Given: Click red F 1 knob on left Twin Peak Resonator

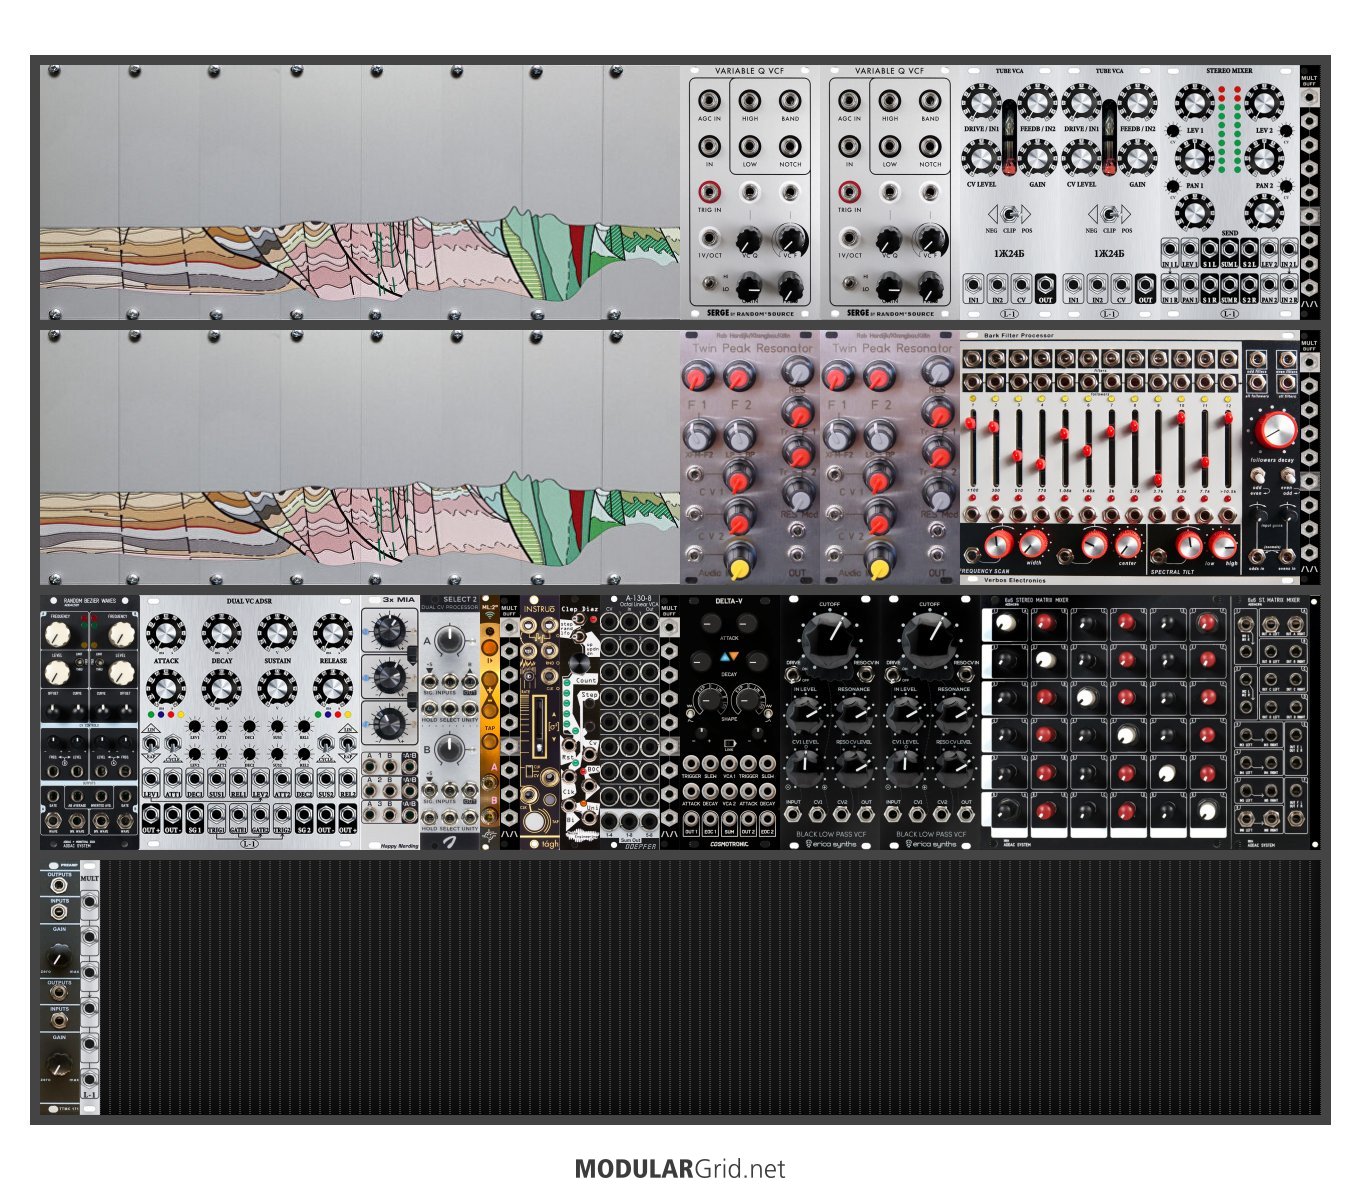Looking at the screenshot, I should click(x=697, y=376).
